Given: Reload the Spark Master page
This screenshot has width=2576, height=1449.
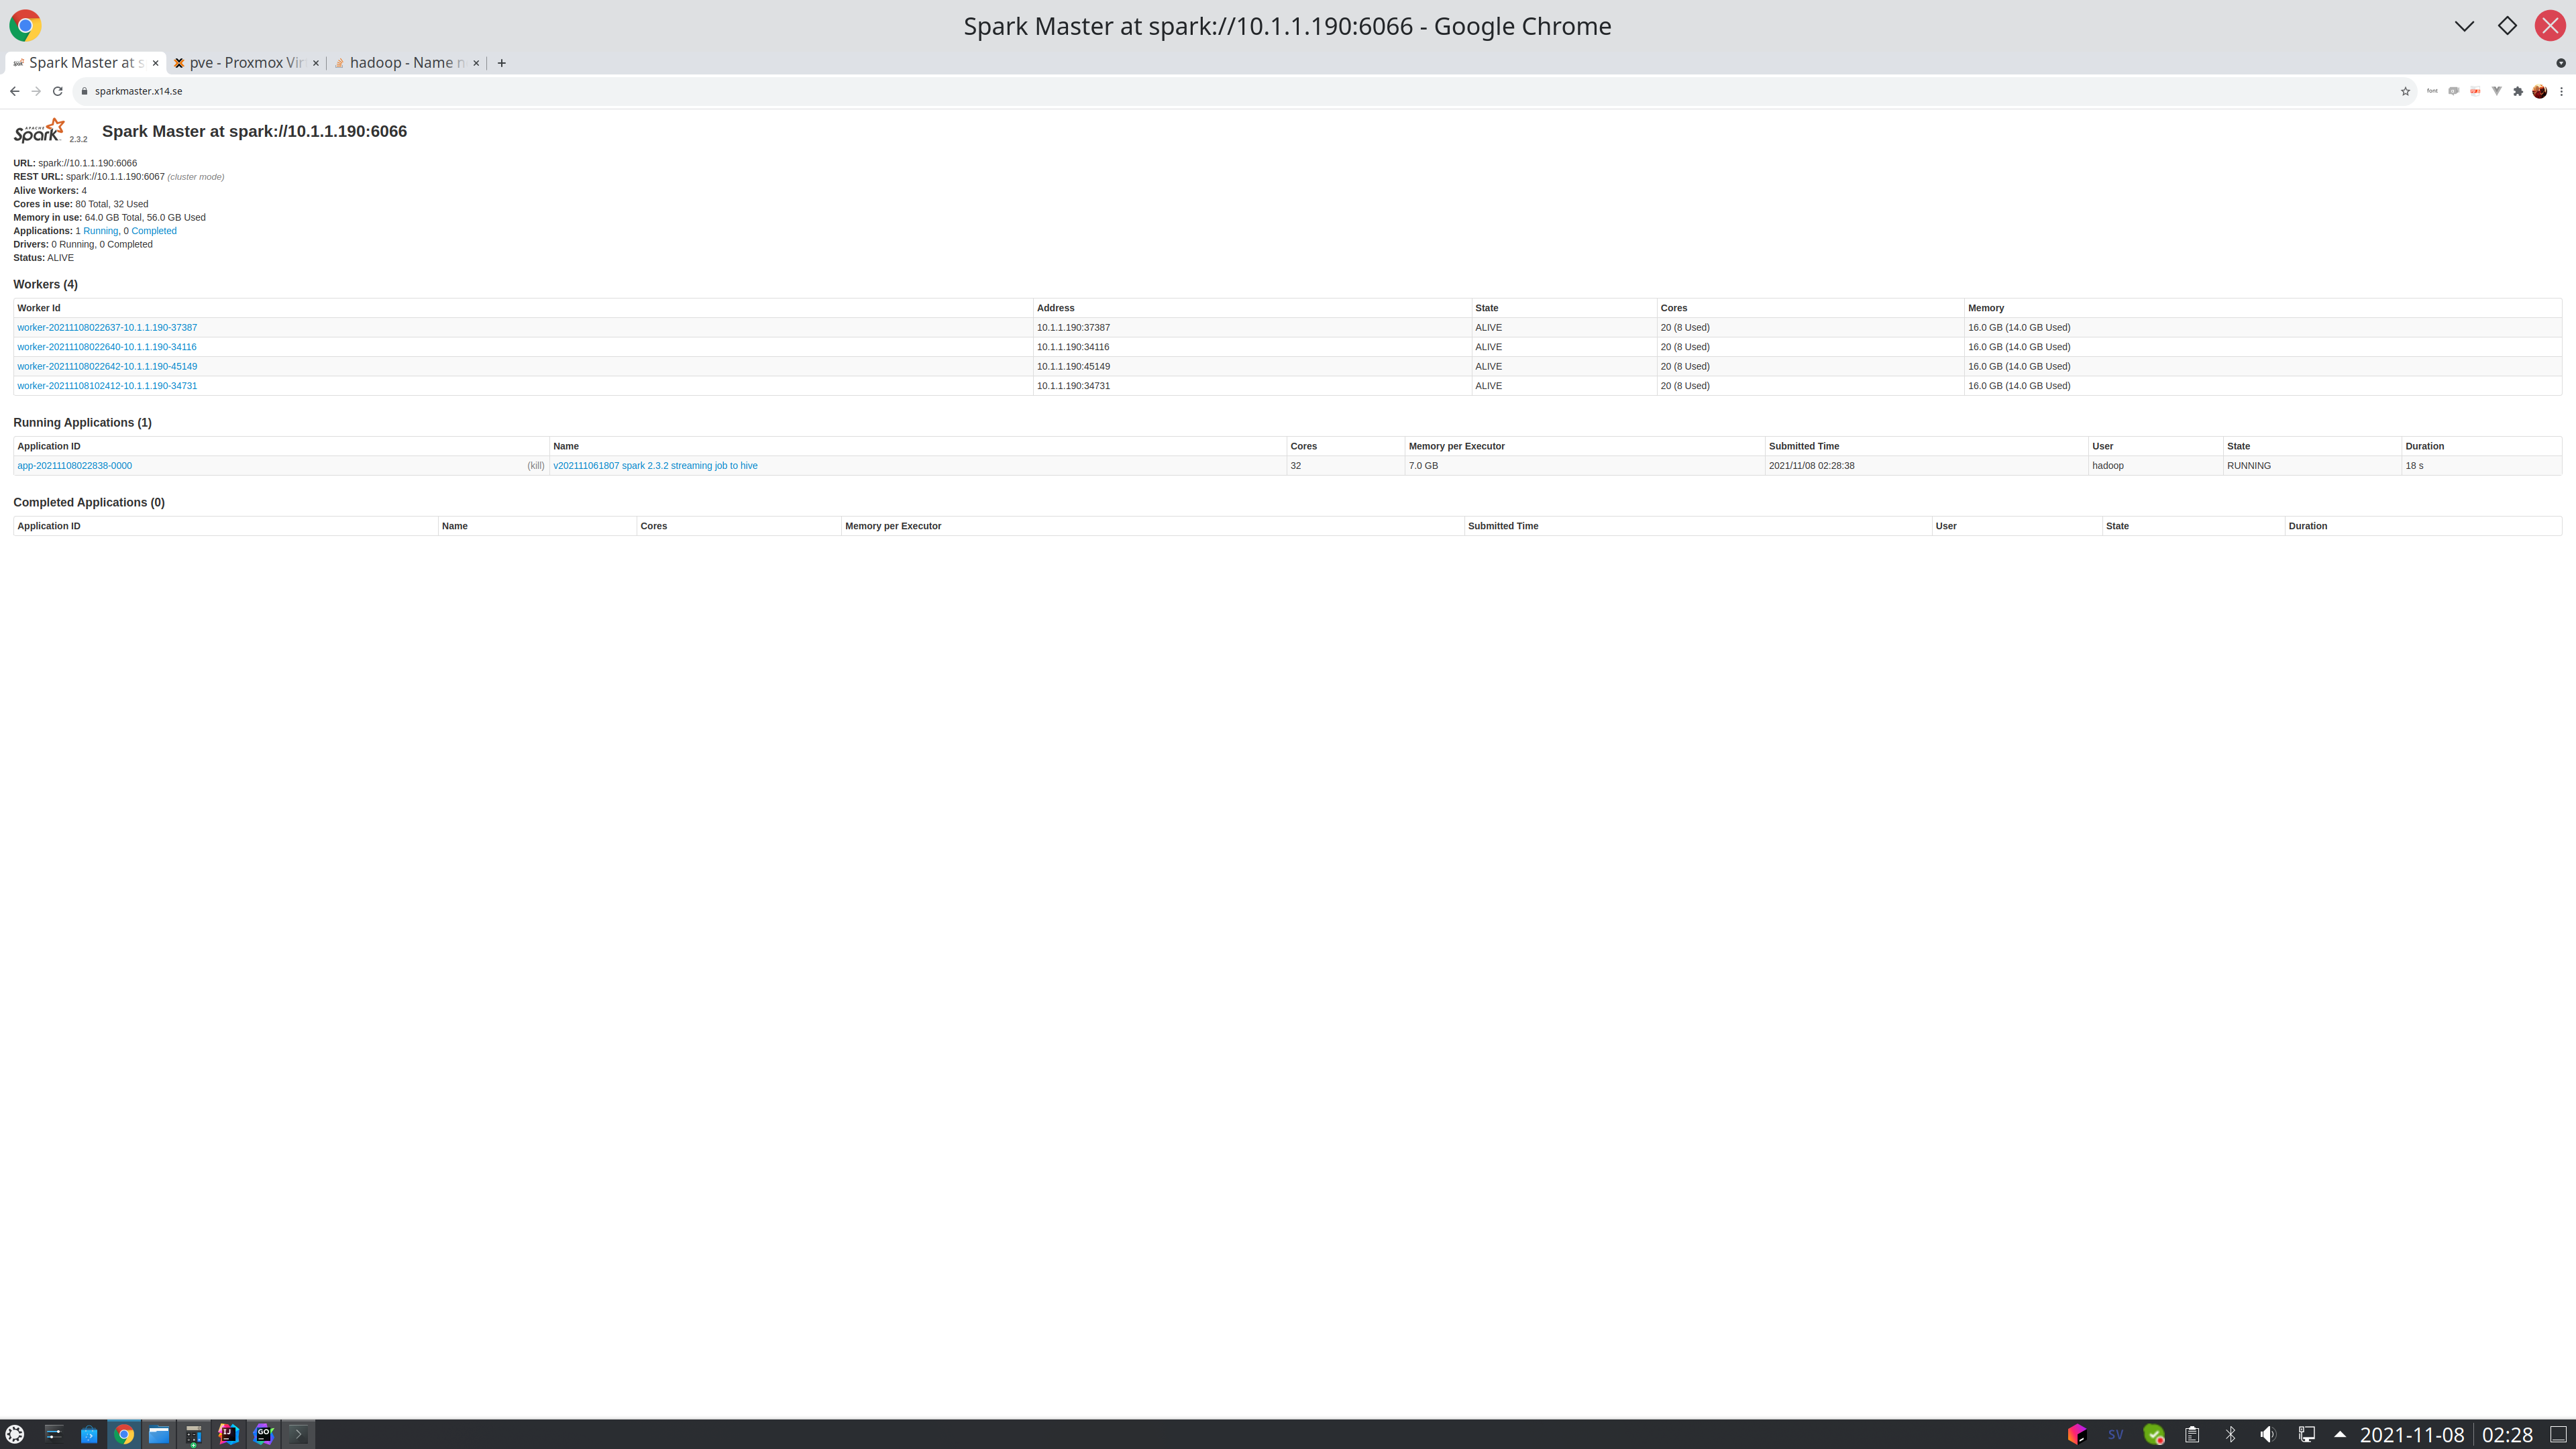Looking at the screenshot, I should tap(58, 91).
